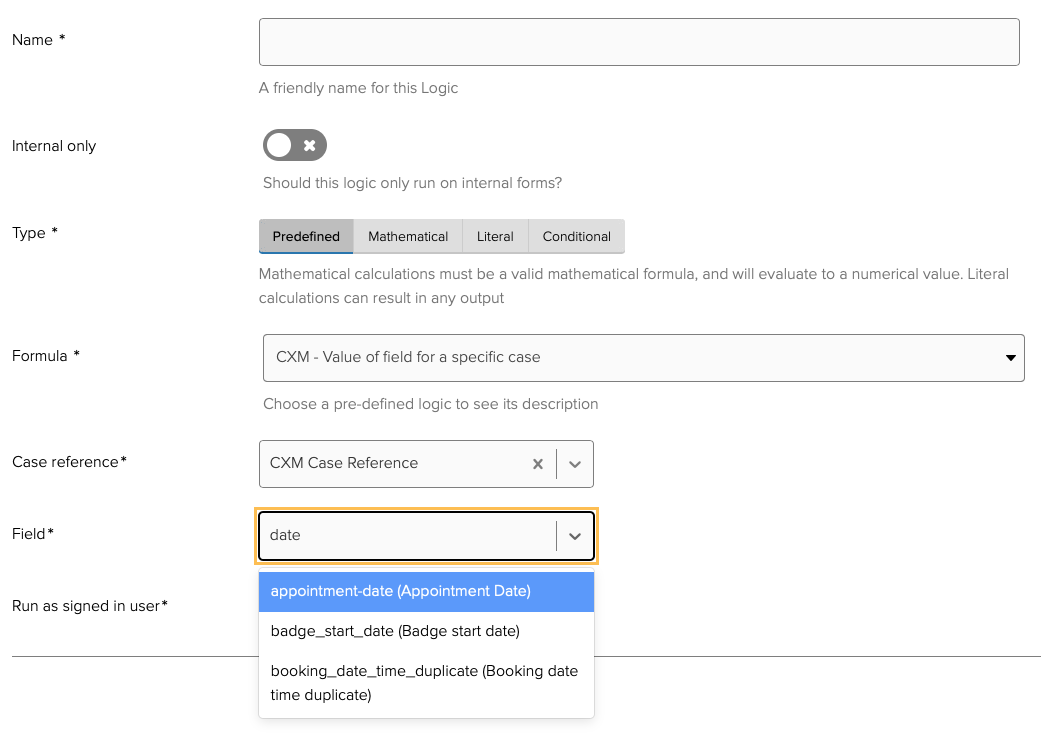Image resolution: width=1057 pixels, height=737 pixels.
Task: Expand the Case reference chevron
Action: pos(575,464)
